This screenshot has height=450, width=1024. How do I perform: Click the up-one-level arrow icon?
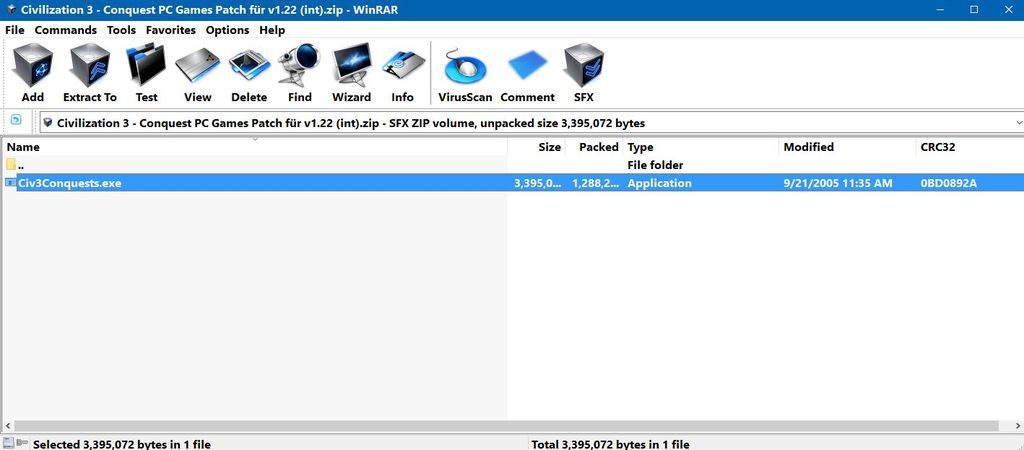16,120
